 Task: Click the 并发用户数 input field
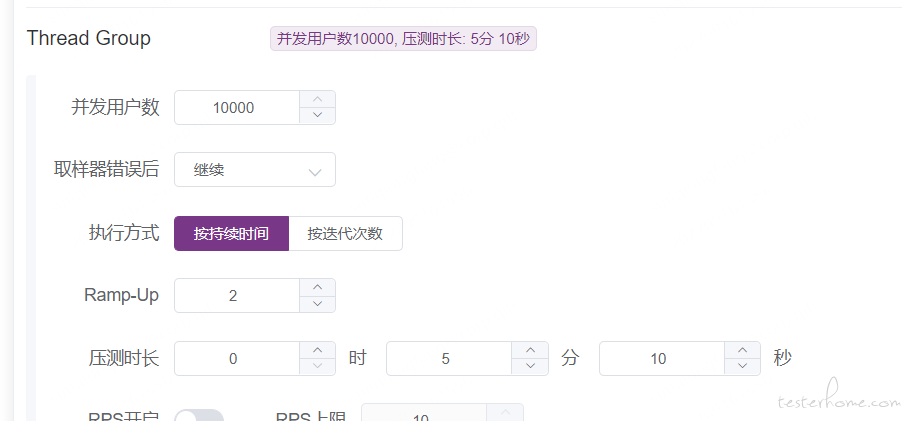[237, 108]
